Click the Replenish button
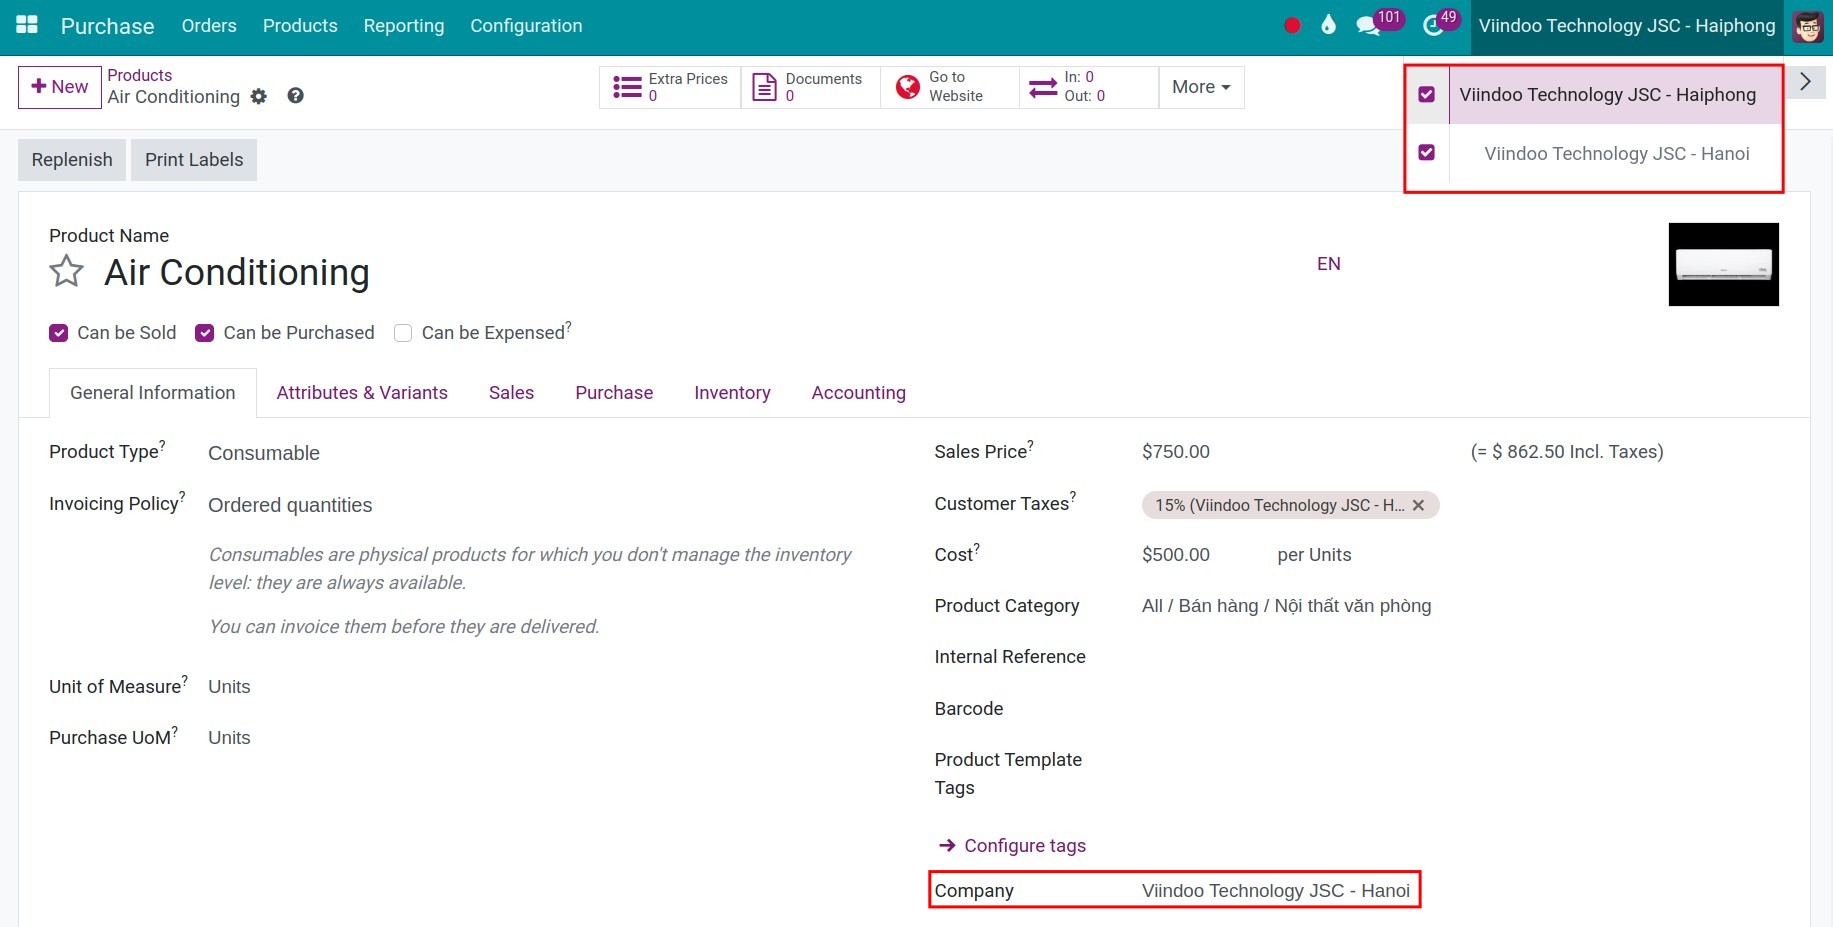The width and height of the screenshot is (1833, 927). coord(72,160)
